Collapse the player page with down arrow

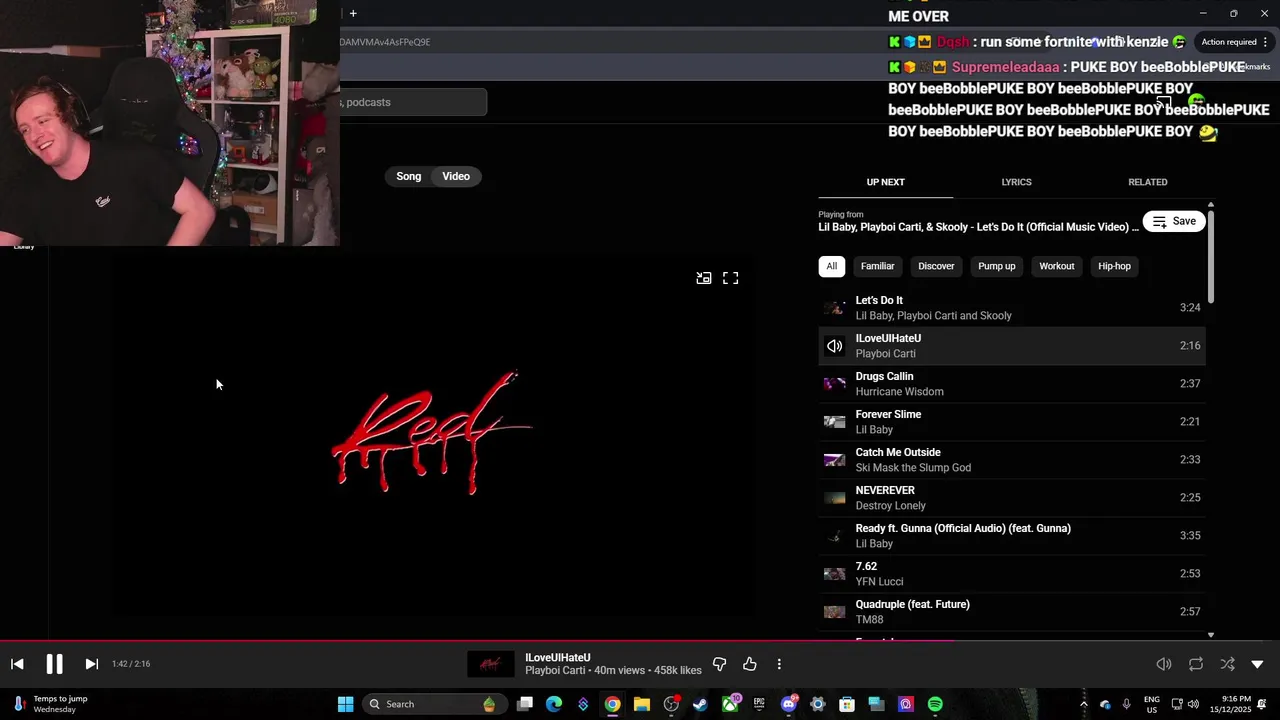[x=1257, y=664]
